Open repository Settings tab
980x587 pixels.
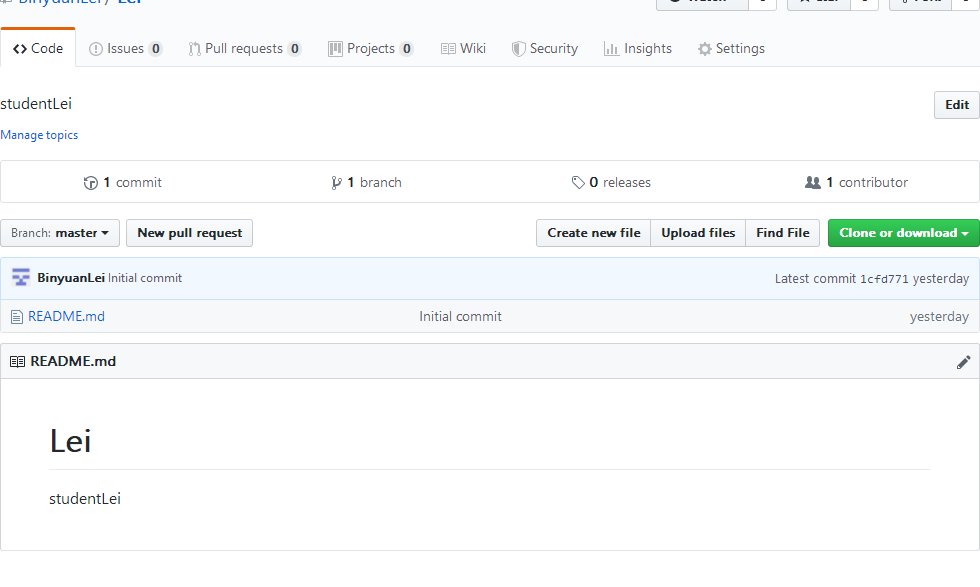click(731, 48)
